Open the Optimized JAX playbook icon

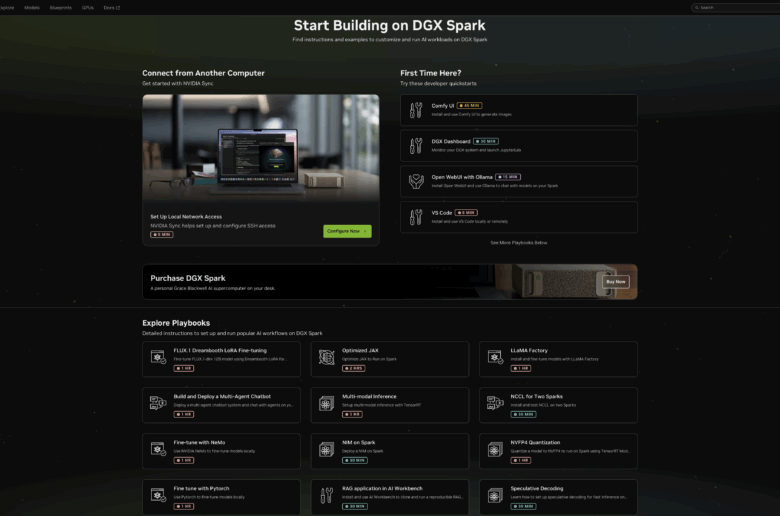point(326,358)
